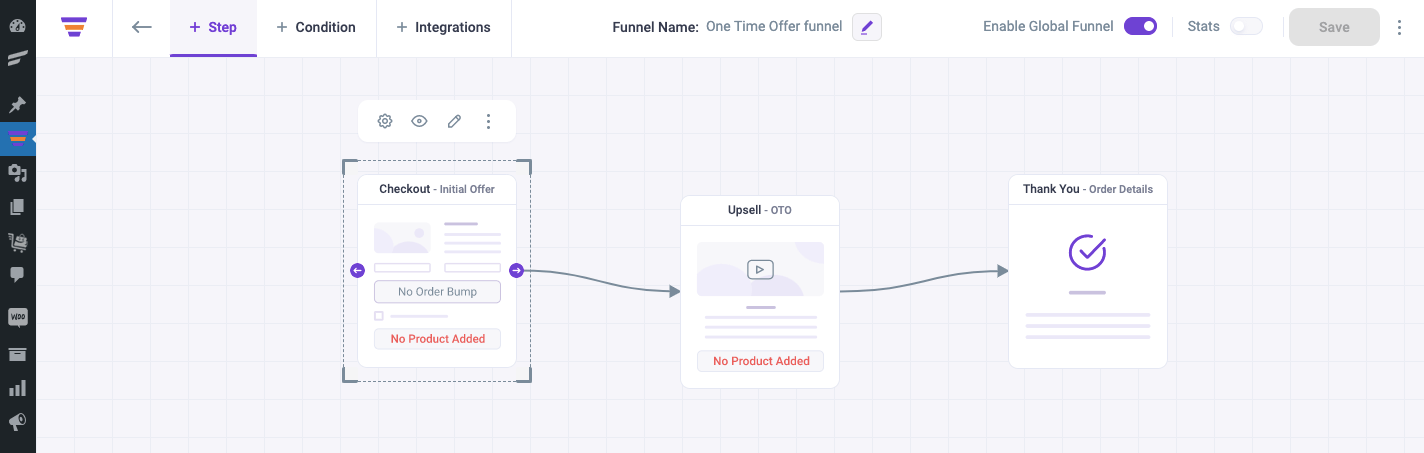Click the right purple connector on Checkout
The height and width of the screenshot is (453, 1424).
tap(516, 270)
